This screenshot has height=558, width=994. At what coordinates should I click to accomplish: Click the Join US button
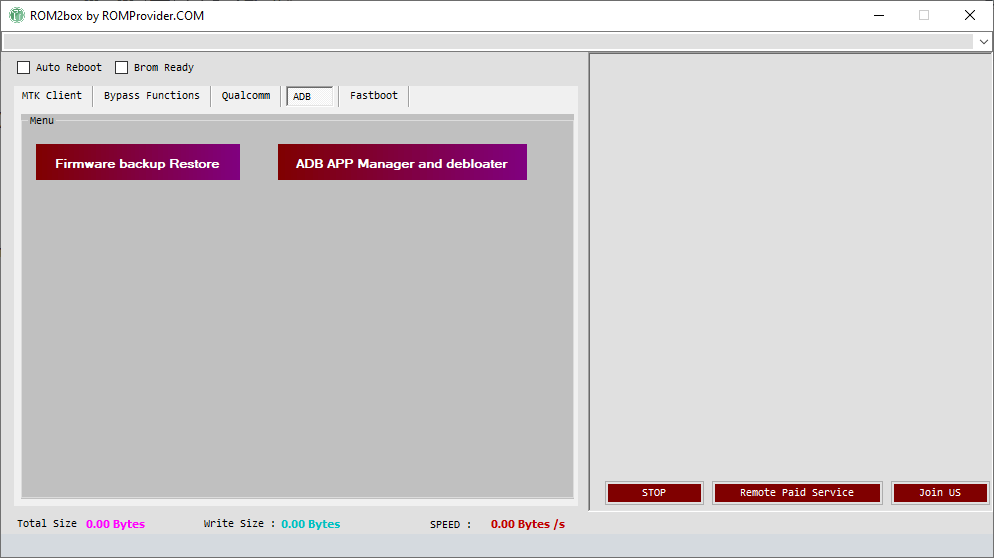940,493
